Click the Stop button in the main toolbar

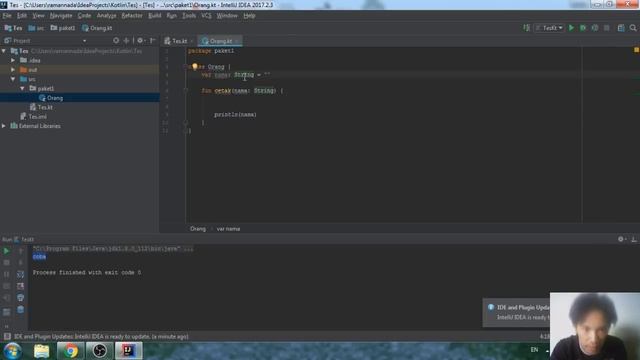click(607, 28)
